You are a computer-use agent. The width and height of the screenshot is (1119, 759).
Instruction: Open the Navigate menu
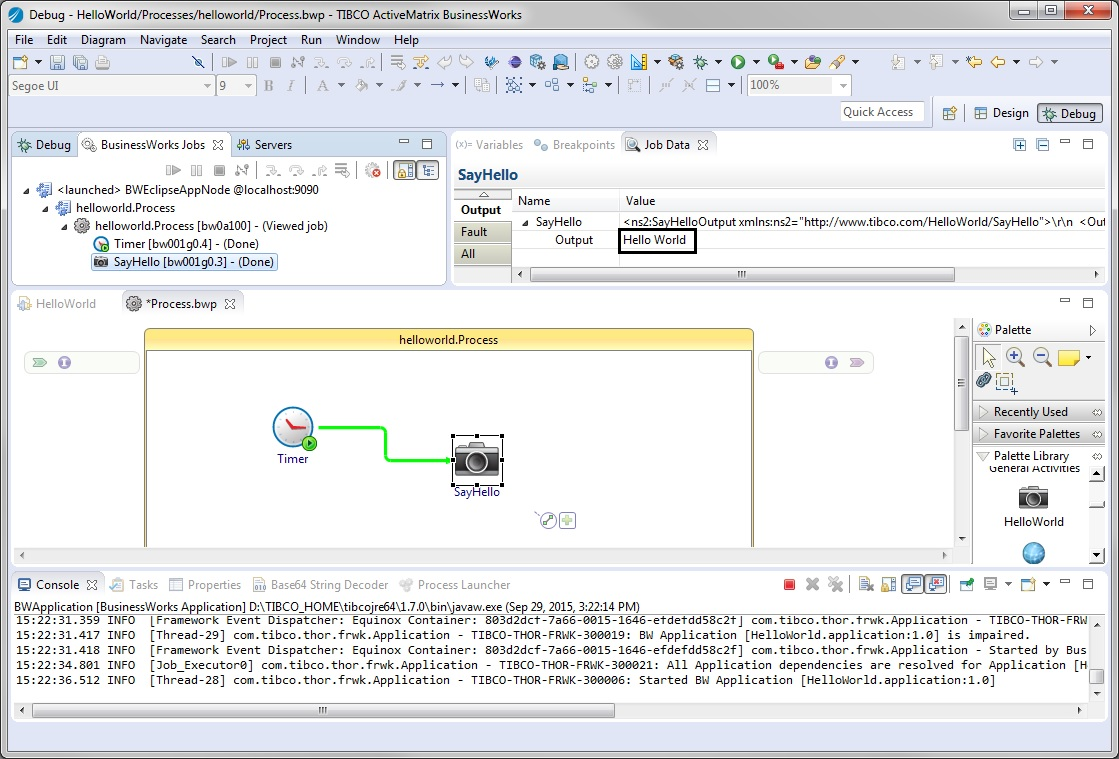tap(163, 40)
